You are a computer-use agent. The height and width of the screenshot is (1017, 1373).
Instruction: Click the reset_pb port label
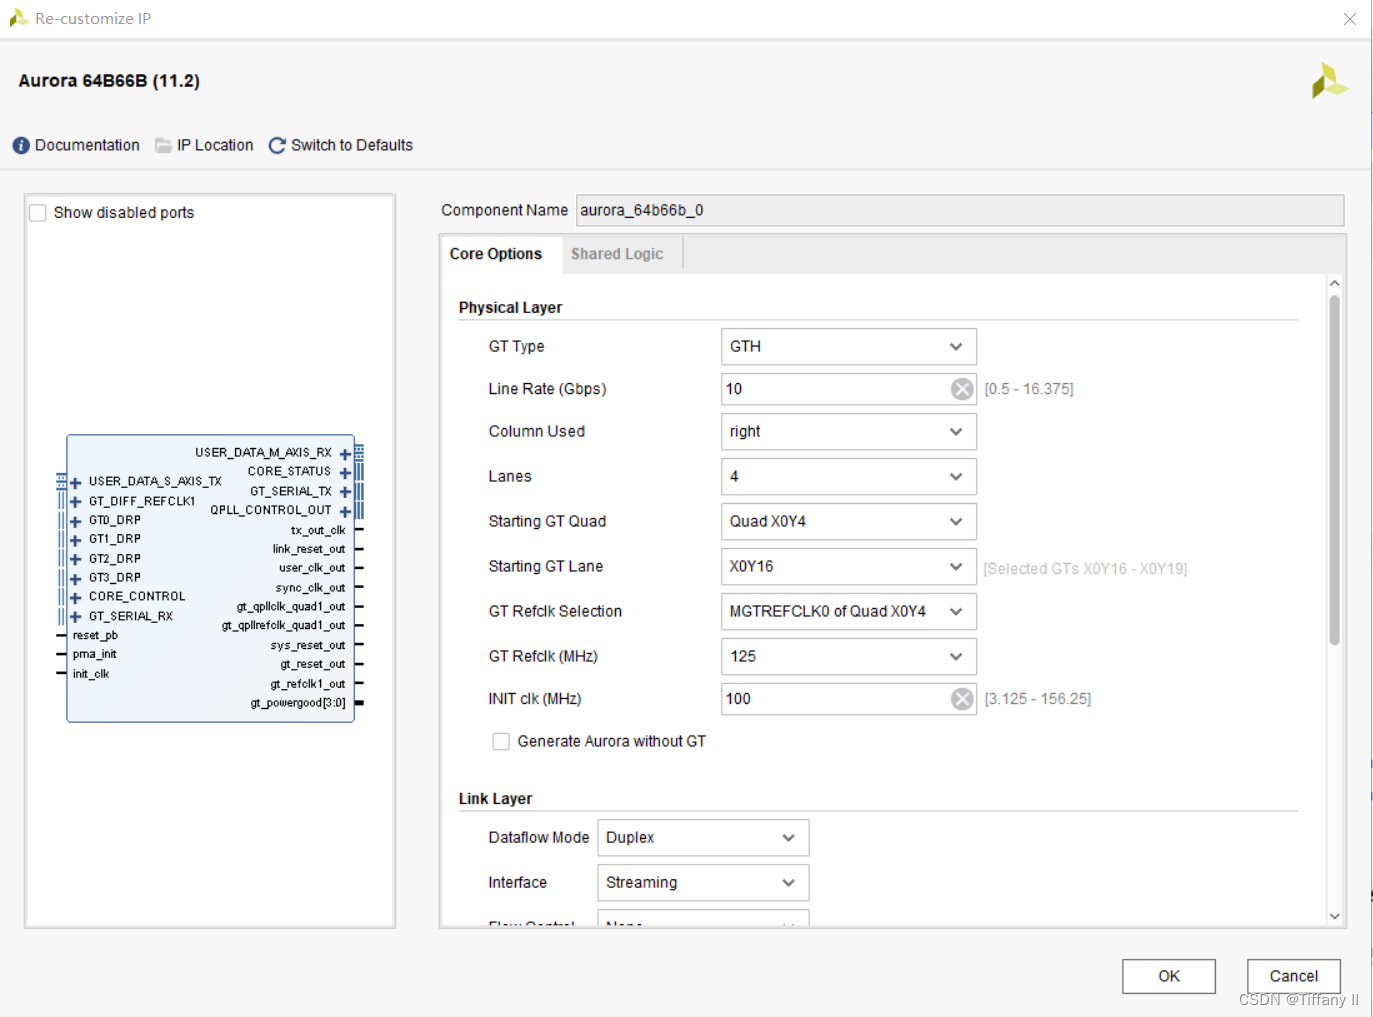[x=95, y=636]
